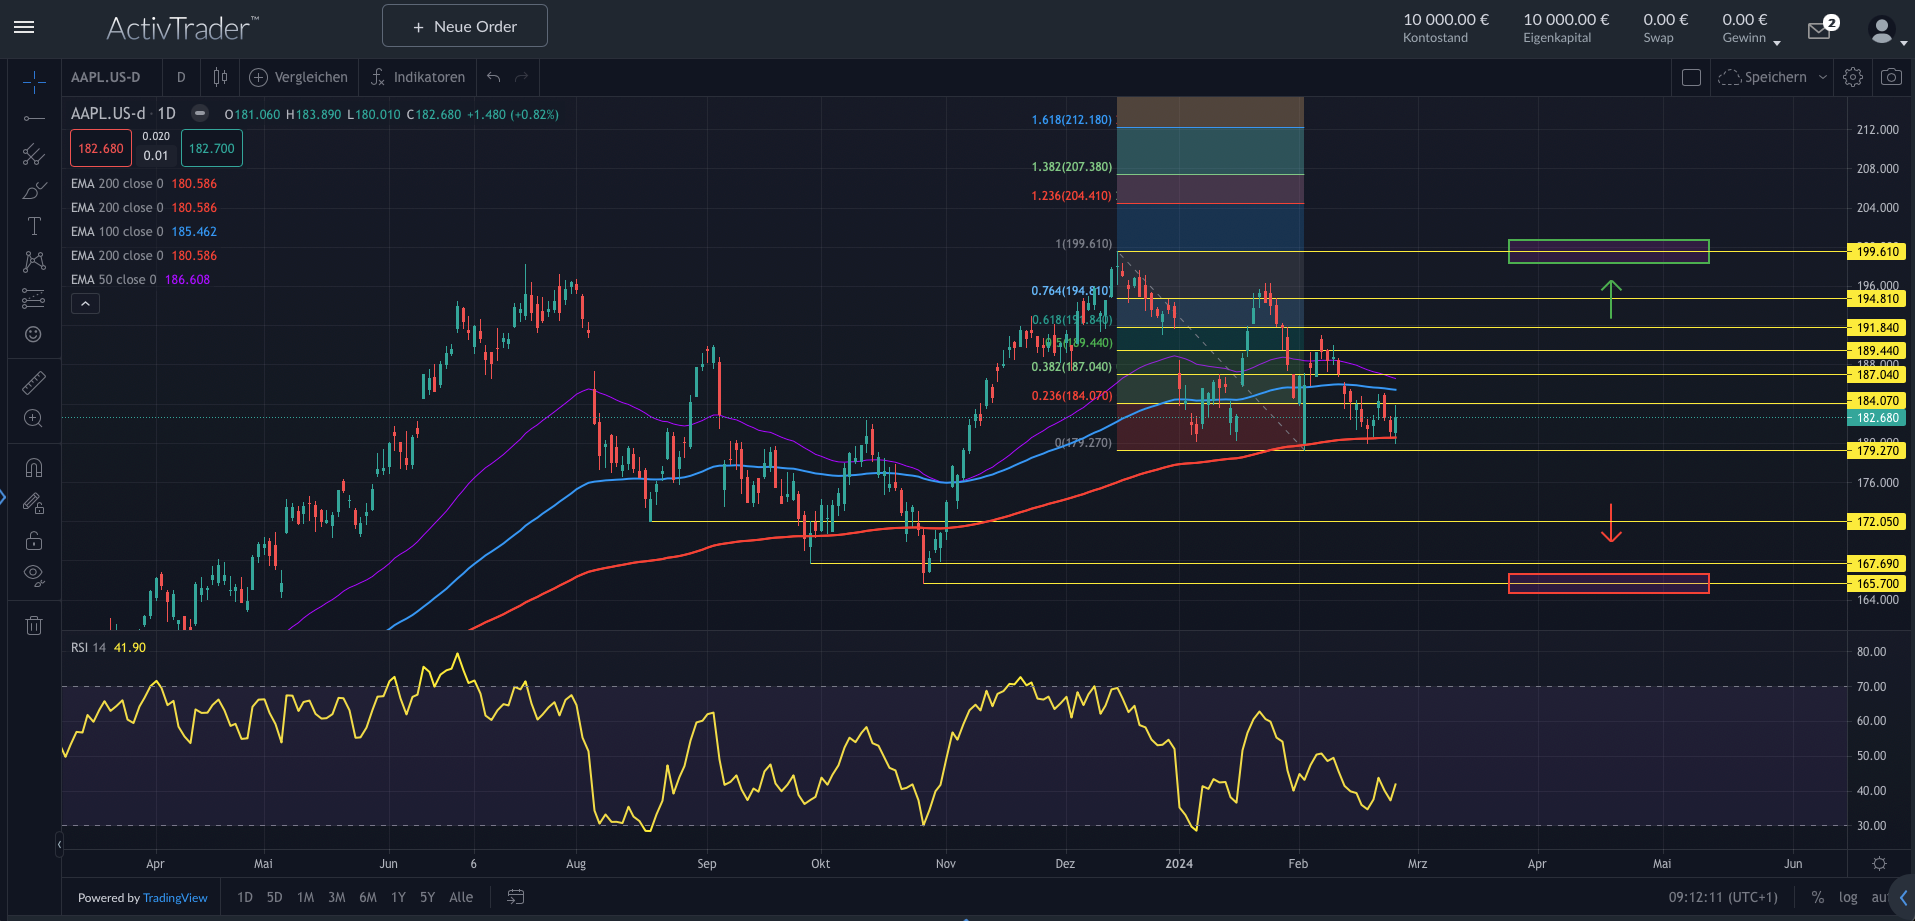Click the Neue Order button
Viewport: 1915px width, 921px height.
pos(465,26)
